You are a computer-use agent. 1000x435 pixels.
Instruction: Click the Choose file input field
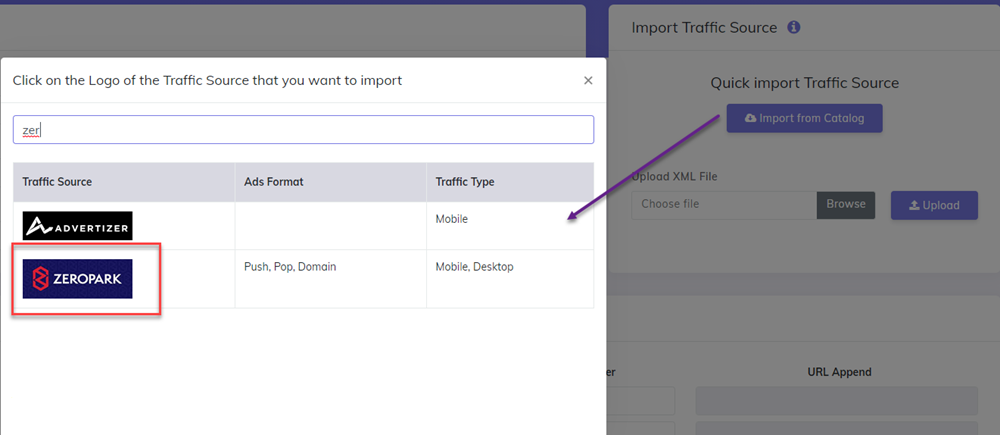724,205
